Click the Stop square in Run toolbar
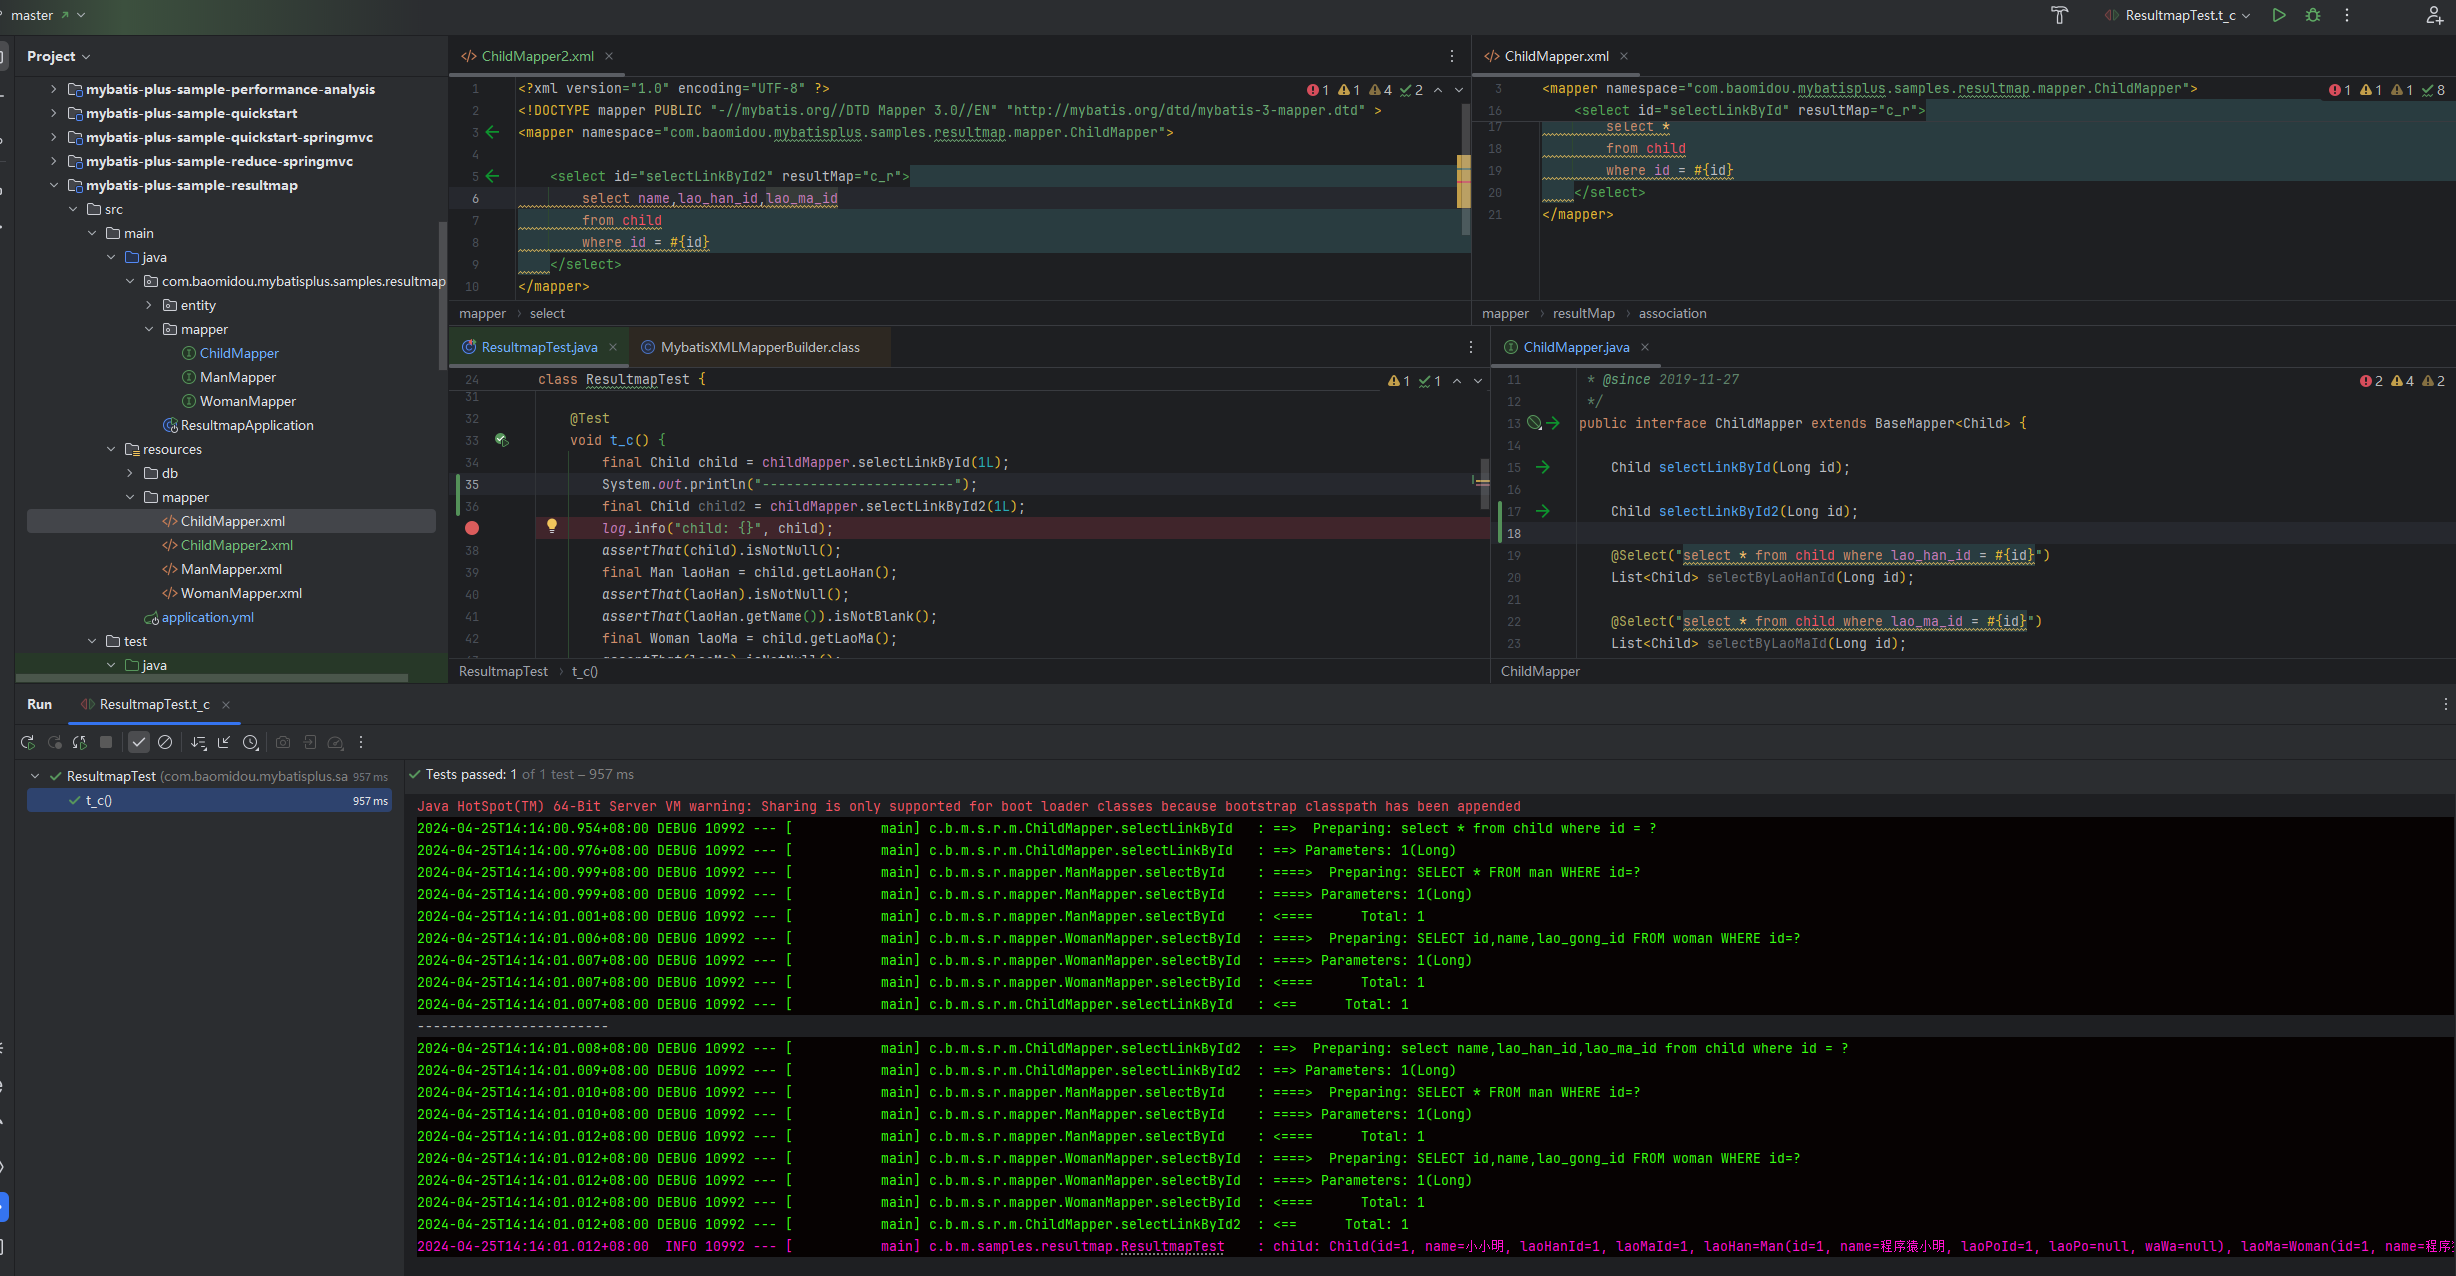The image size is (2456, 1276). 106,742
